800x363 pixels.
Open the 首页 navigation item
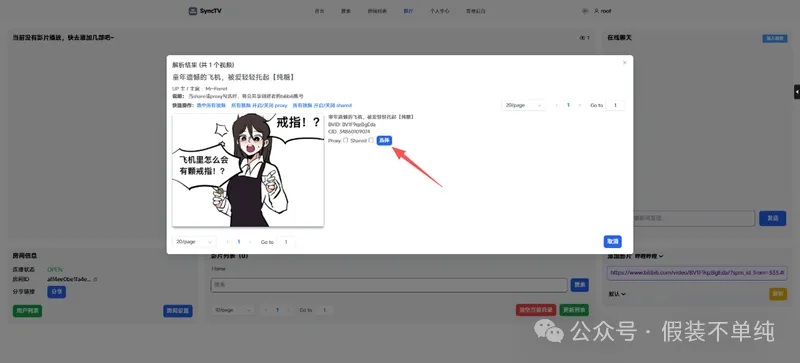[319, 11]
